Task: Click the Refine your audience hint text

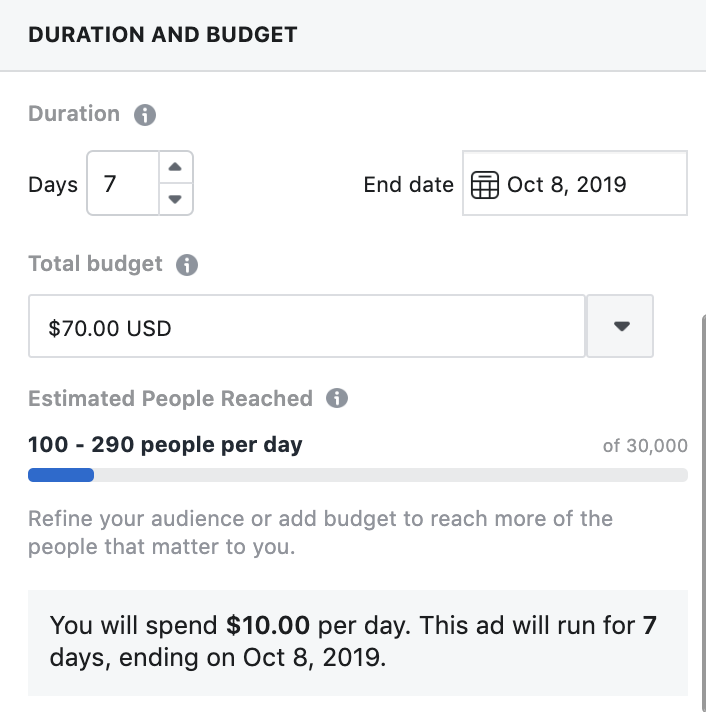Action: coord(321,533)
